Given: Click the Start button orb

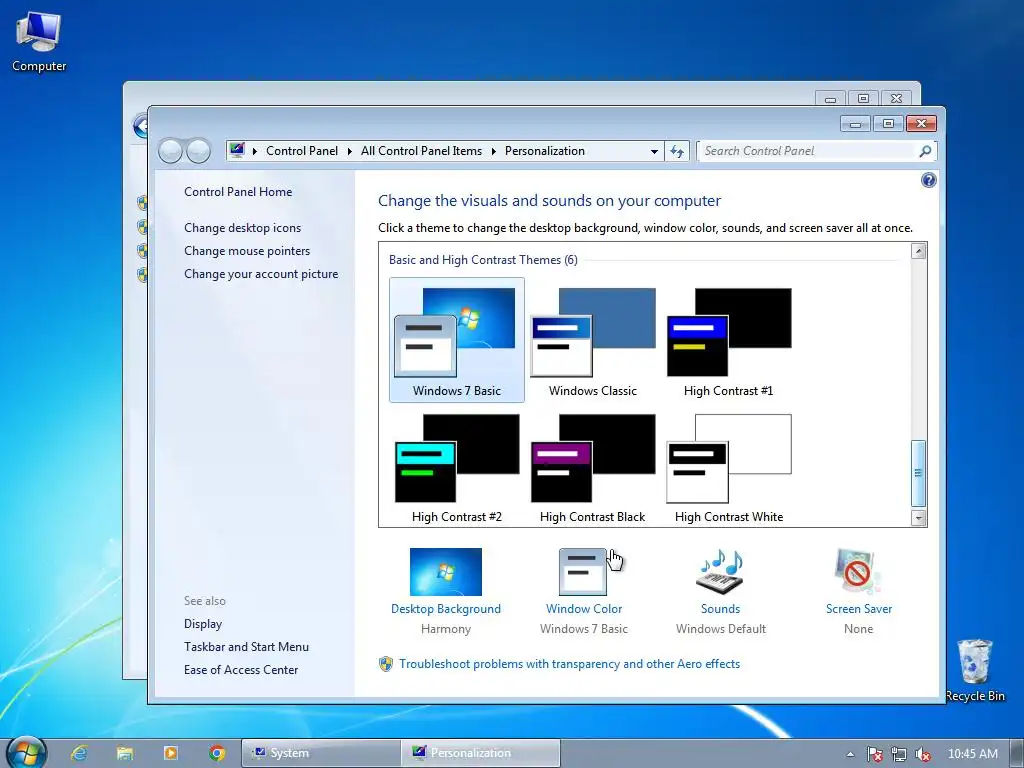Looking at the screenshot, I should click(x=26, y=752).
